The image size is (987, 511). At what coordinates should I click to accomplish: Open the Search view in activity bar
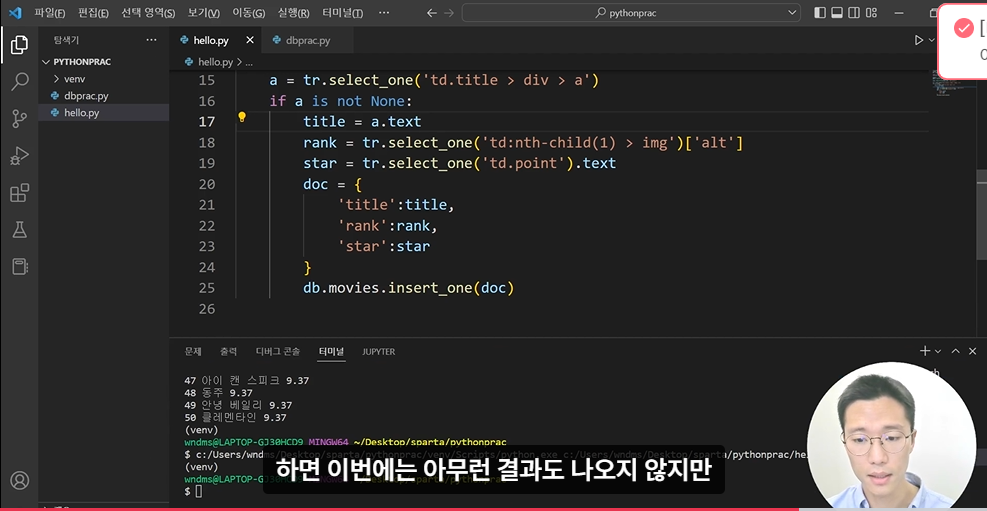[20, 81]
